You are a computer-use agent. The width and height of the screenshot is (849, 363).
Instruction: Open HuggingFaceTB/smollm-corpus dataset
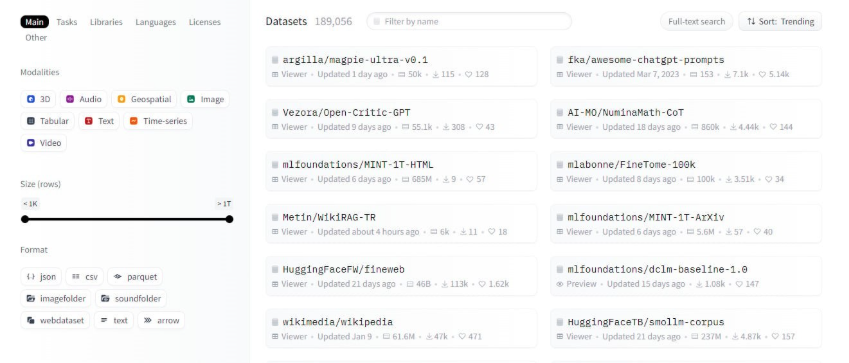coord(686,328)
